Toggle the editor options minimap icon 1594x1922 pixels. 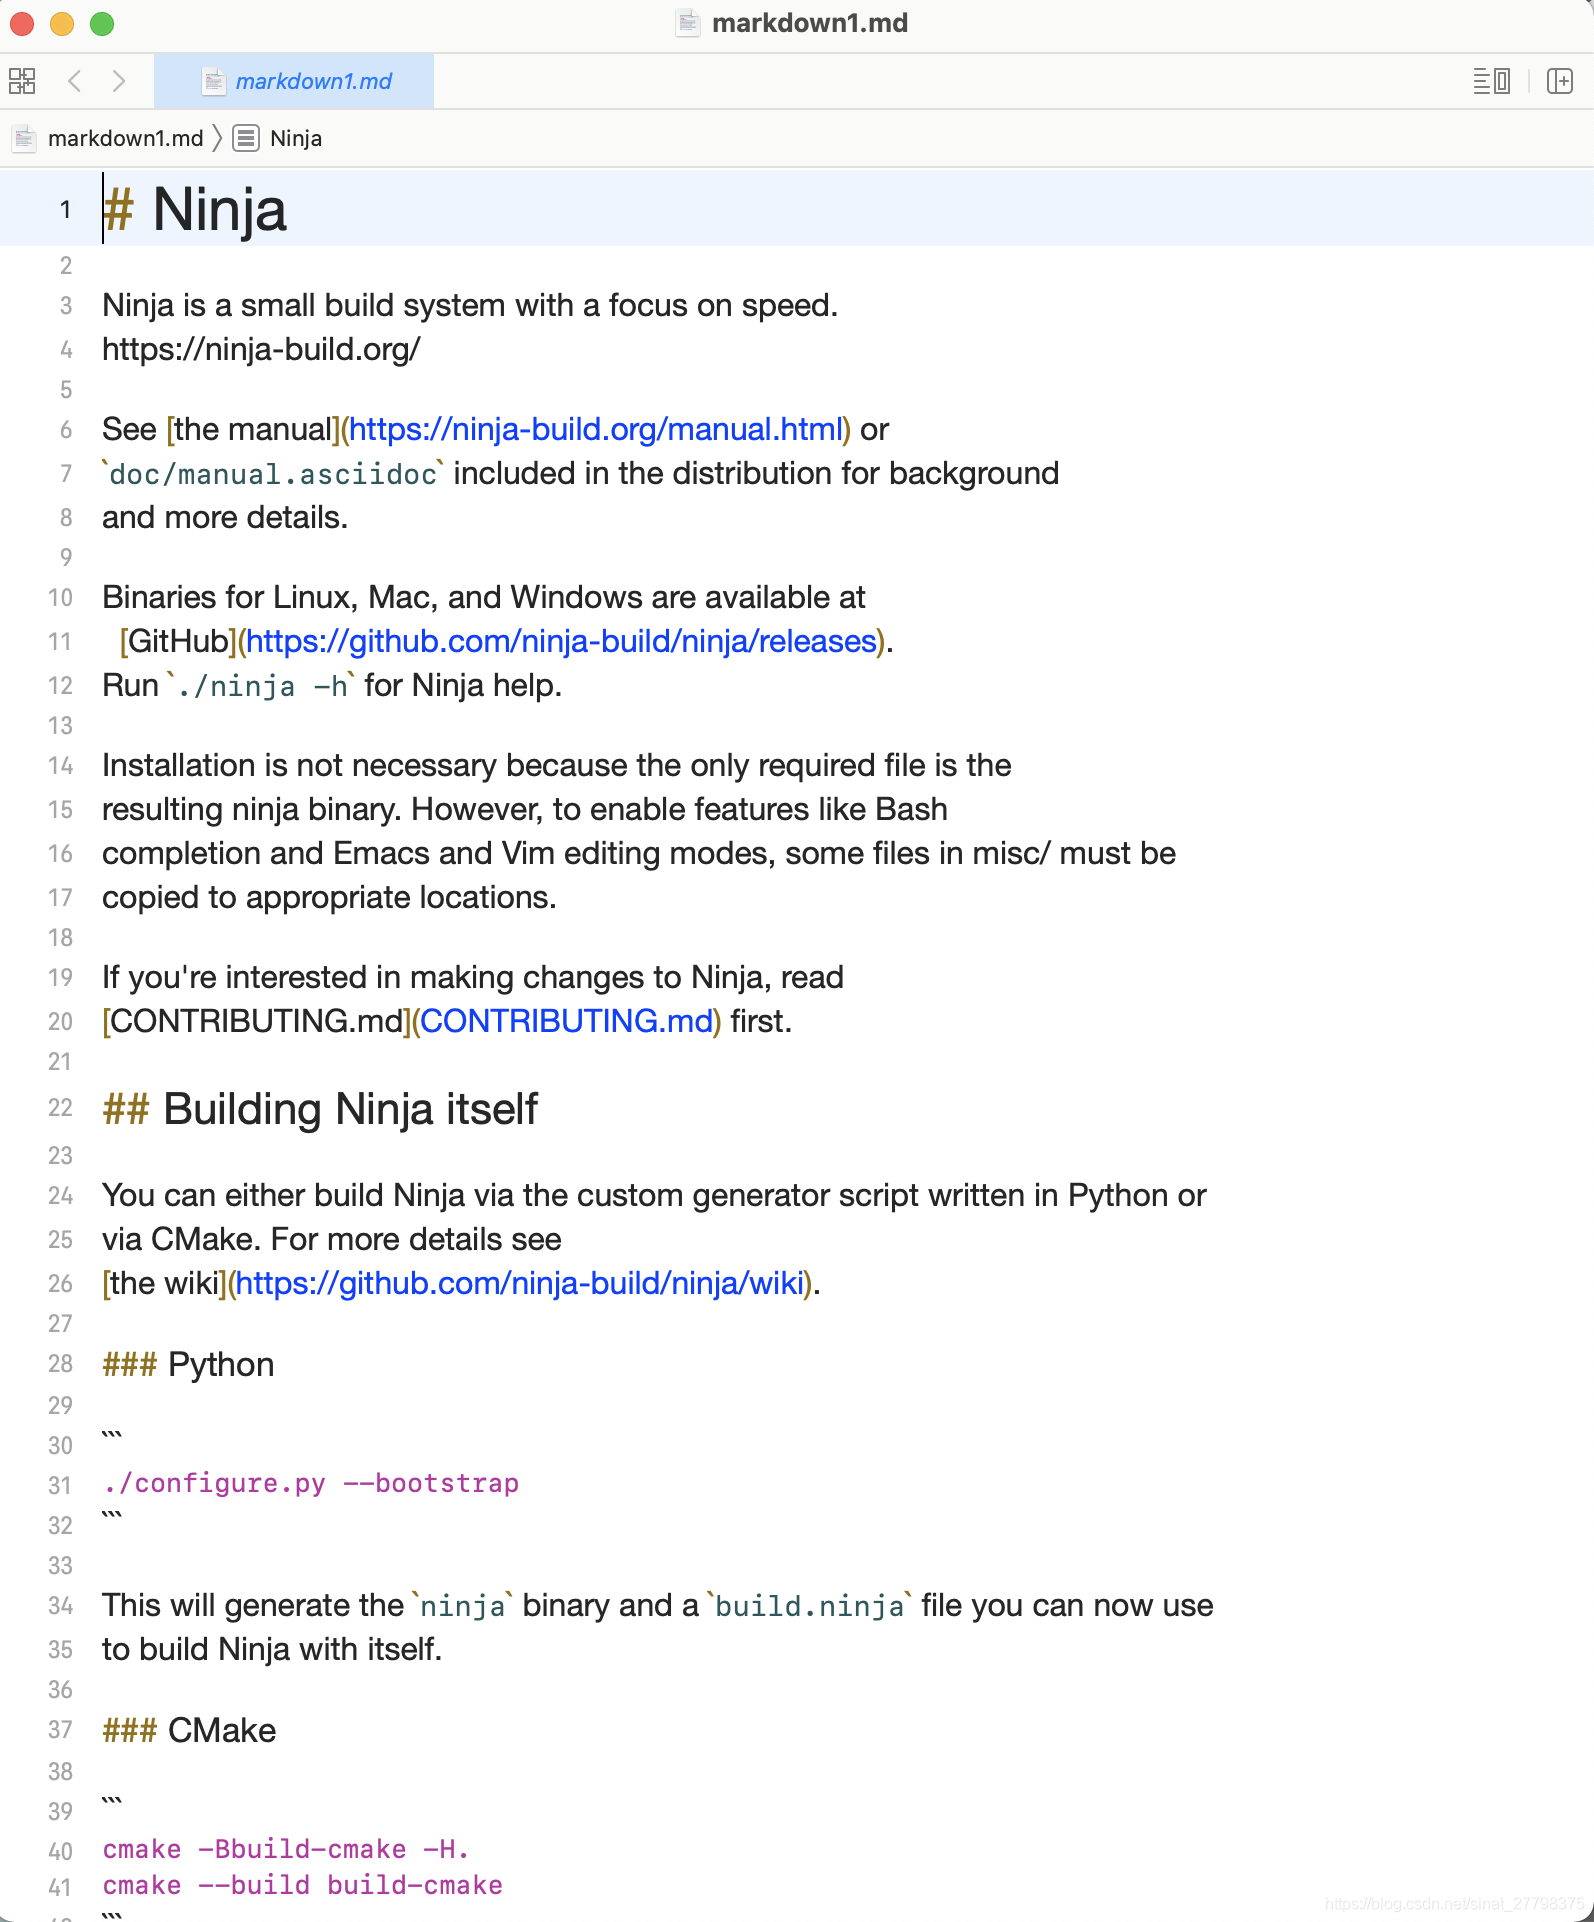point(1491,81)
